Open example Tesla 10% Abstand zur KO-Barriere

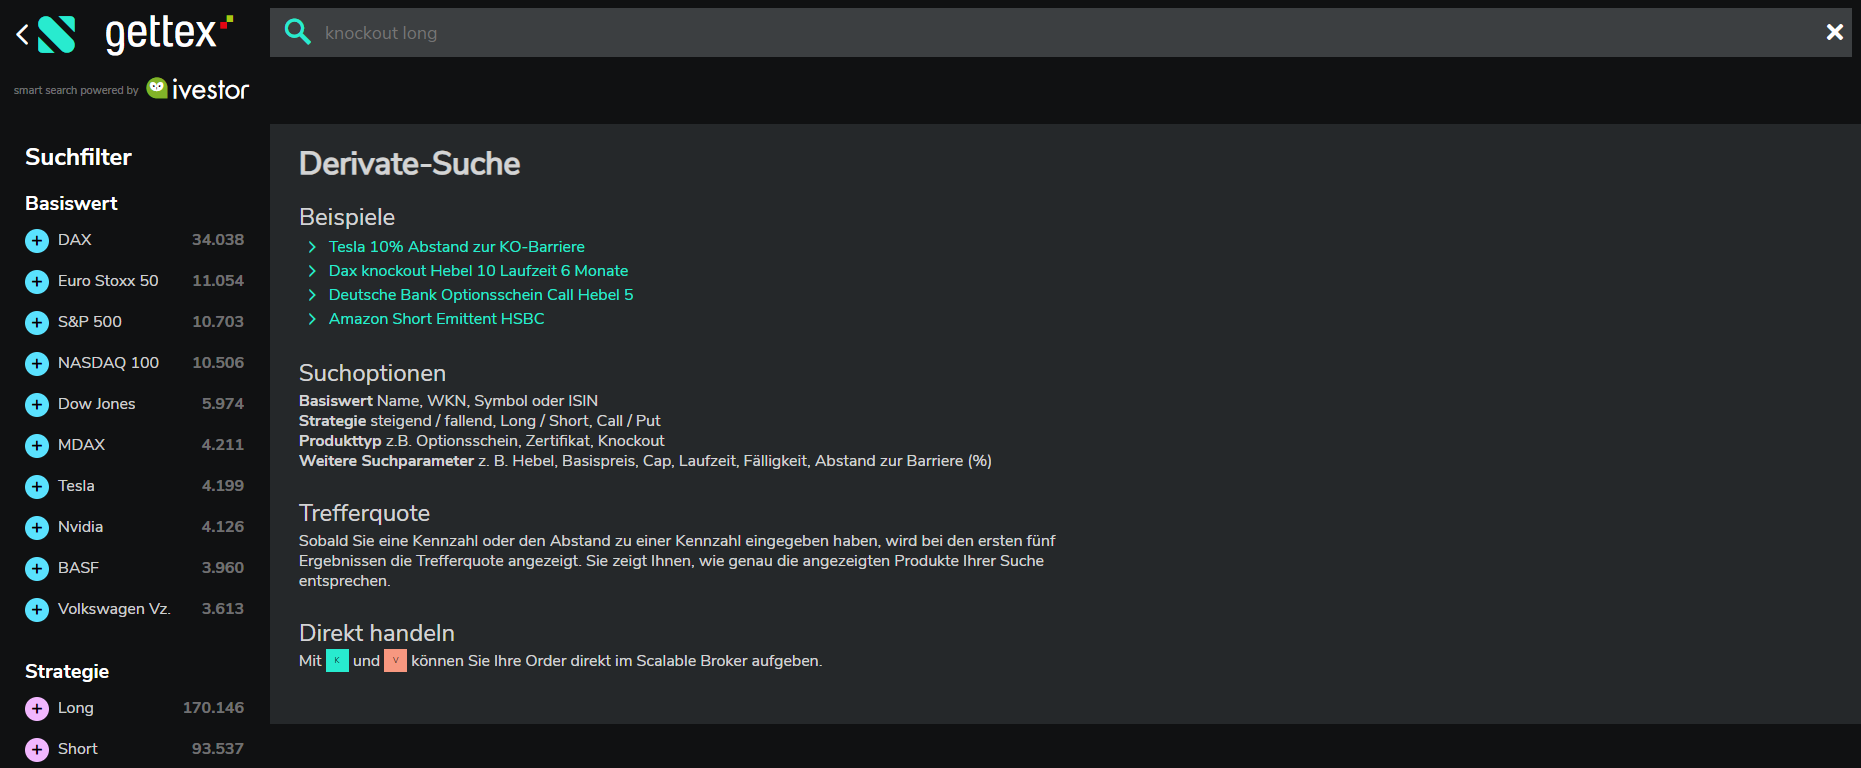click(x=456, y=247)
